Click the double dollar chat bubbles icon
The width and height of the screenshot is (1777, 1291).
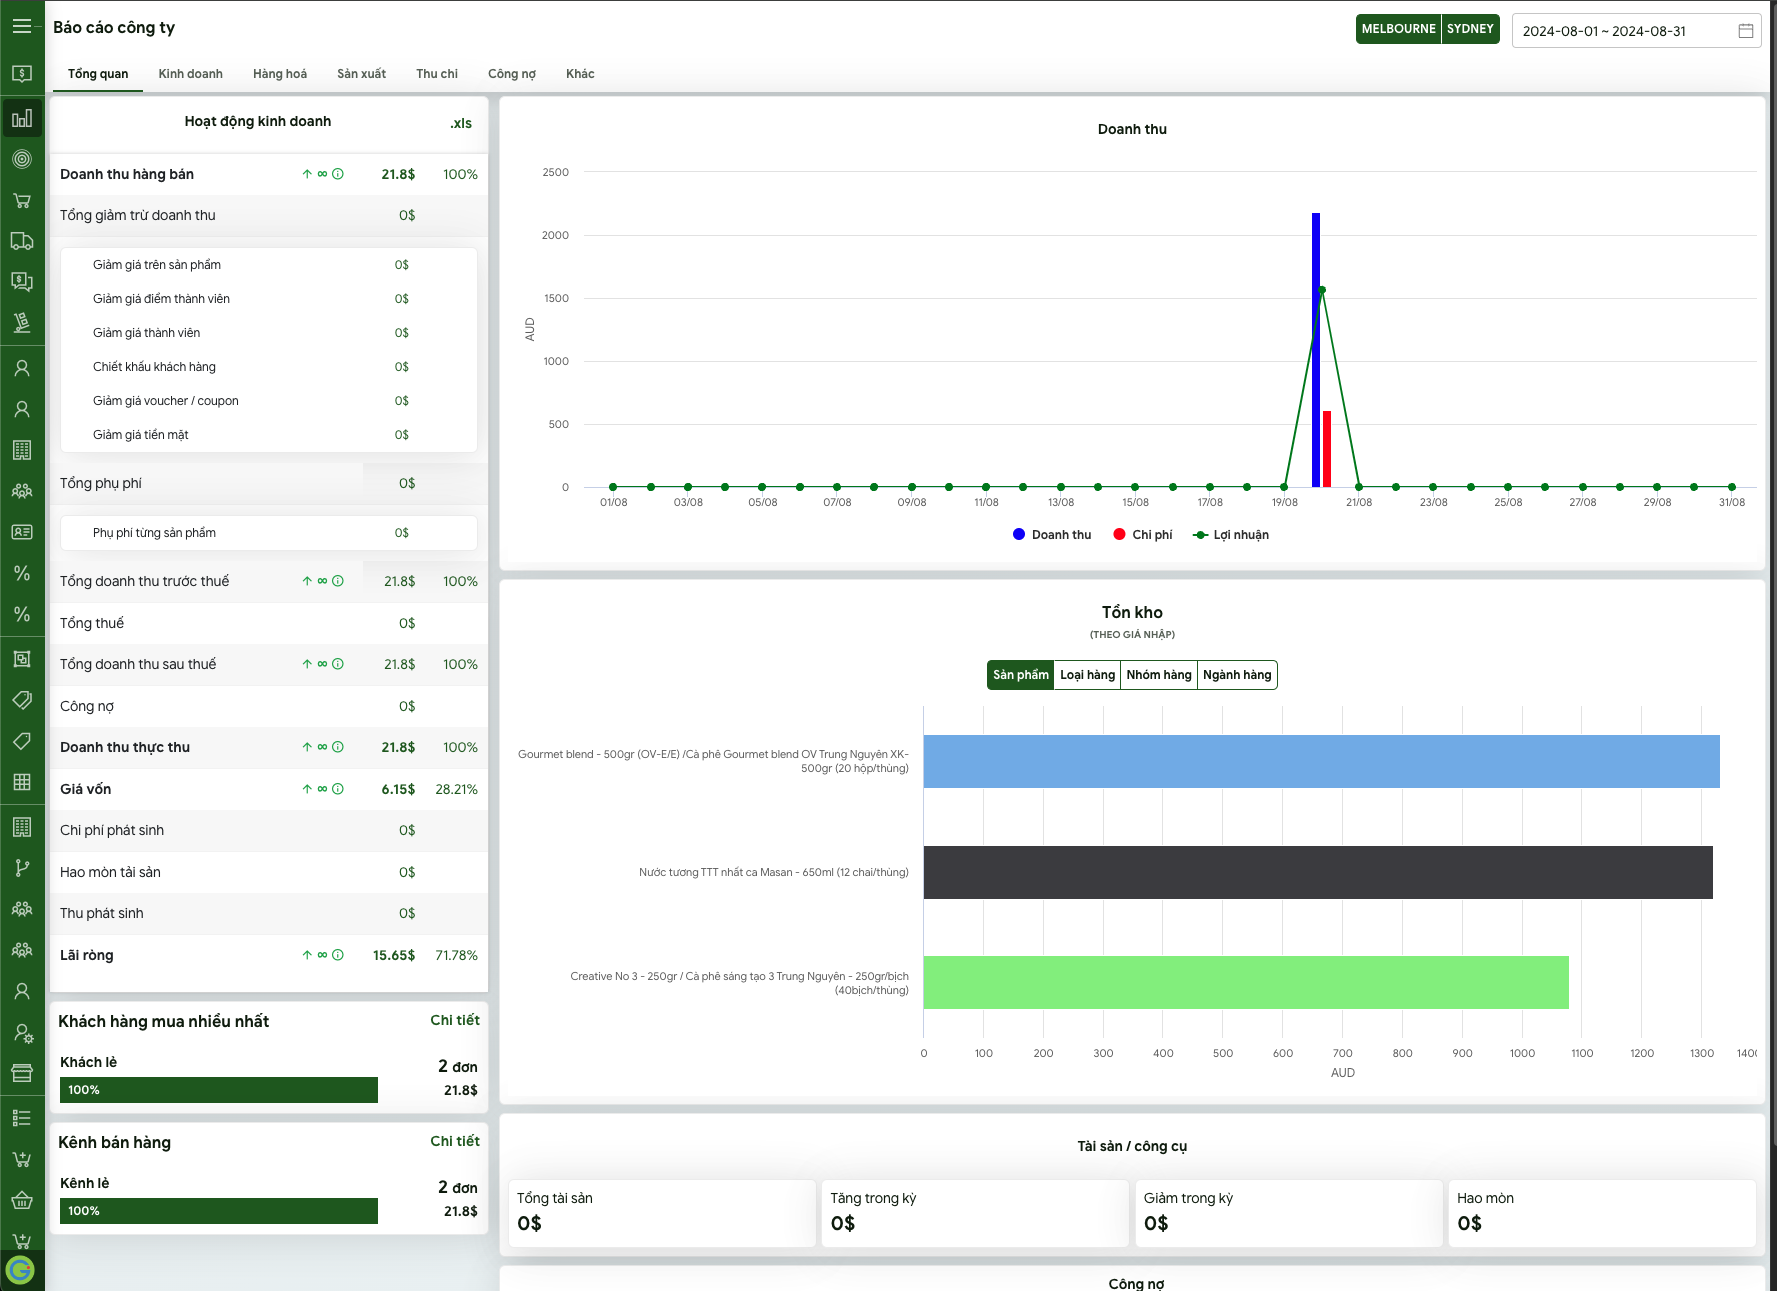point(22,282)
